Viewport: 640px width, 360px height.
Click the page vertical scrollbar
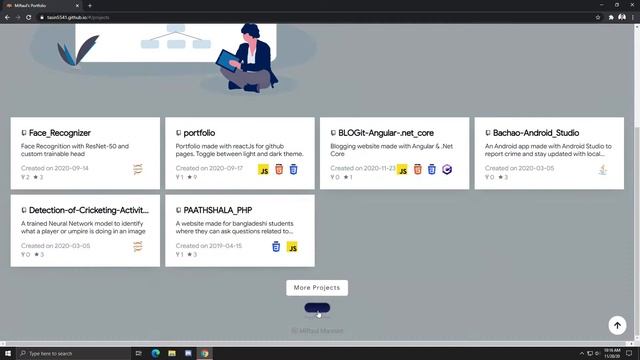[x=637, y=182]
